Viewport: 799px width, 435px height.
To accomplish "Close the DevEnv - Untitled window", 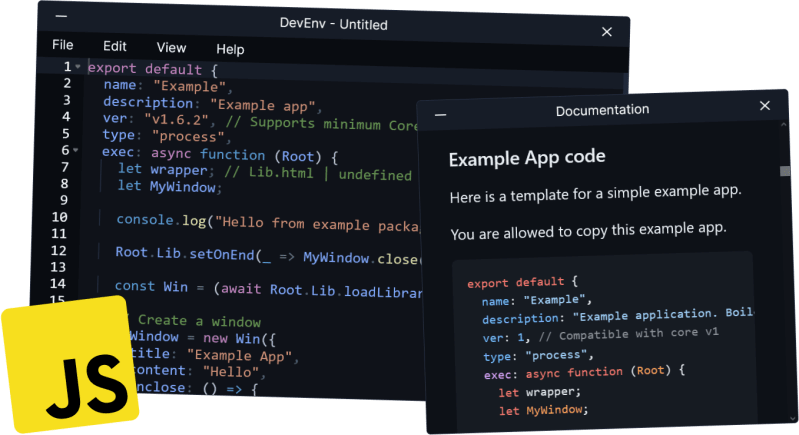I will [x=606, y=32].
